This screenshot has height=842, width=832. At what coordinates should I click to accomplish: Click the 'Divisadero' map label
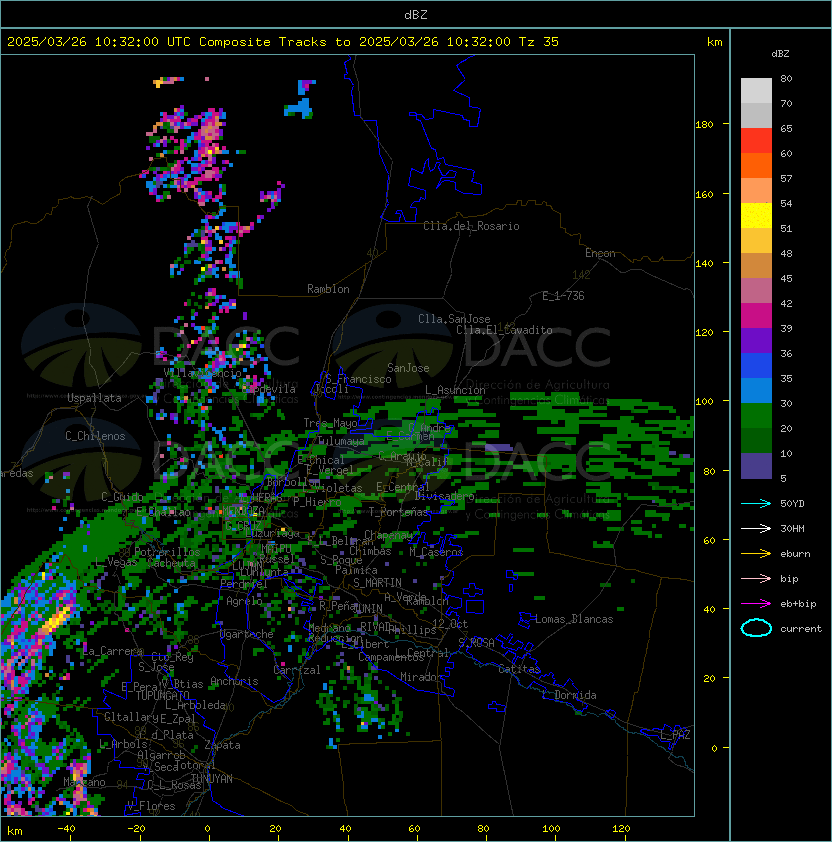445,496
